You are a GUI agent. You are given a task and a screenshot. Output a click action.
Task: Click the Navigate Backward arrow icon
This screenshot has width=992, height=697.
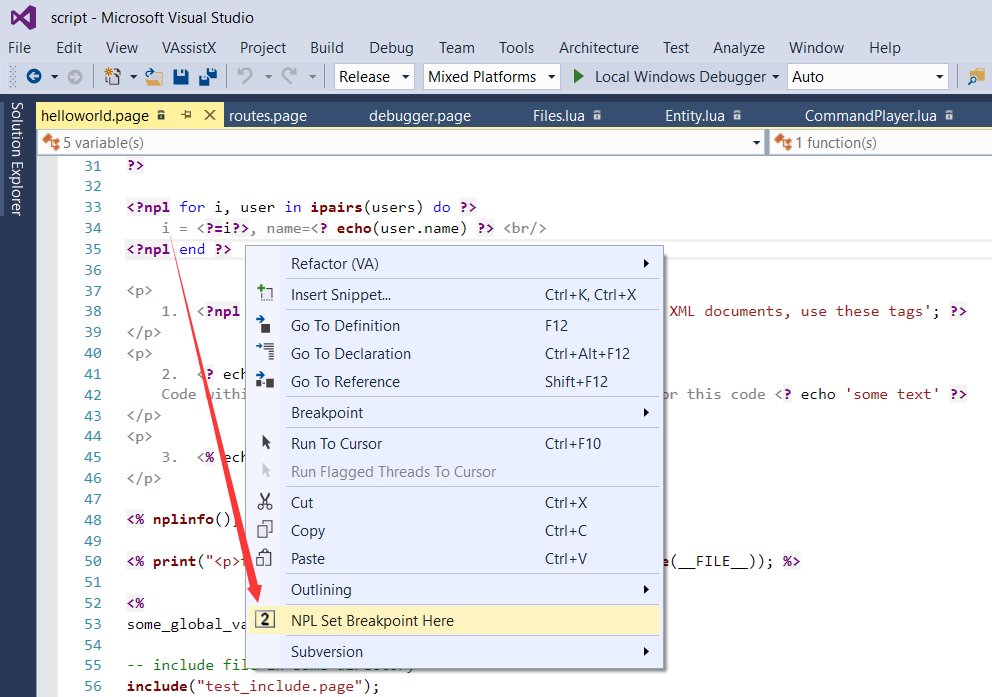34,75
